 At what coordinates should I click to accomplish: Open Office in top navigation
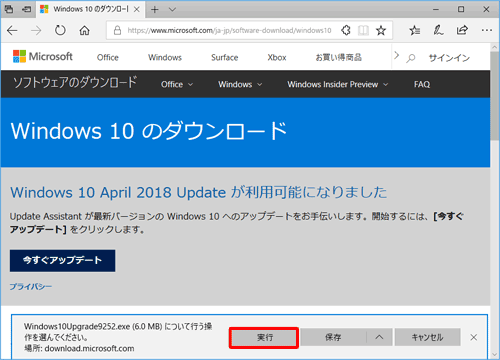(x=108, y=57)
